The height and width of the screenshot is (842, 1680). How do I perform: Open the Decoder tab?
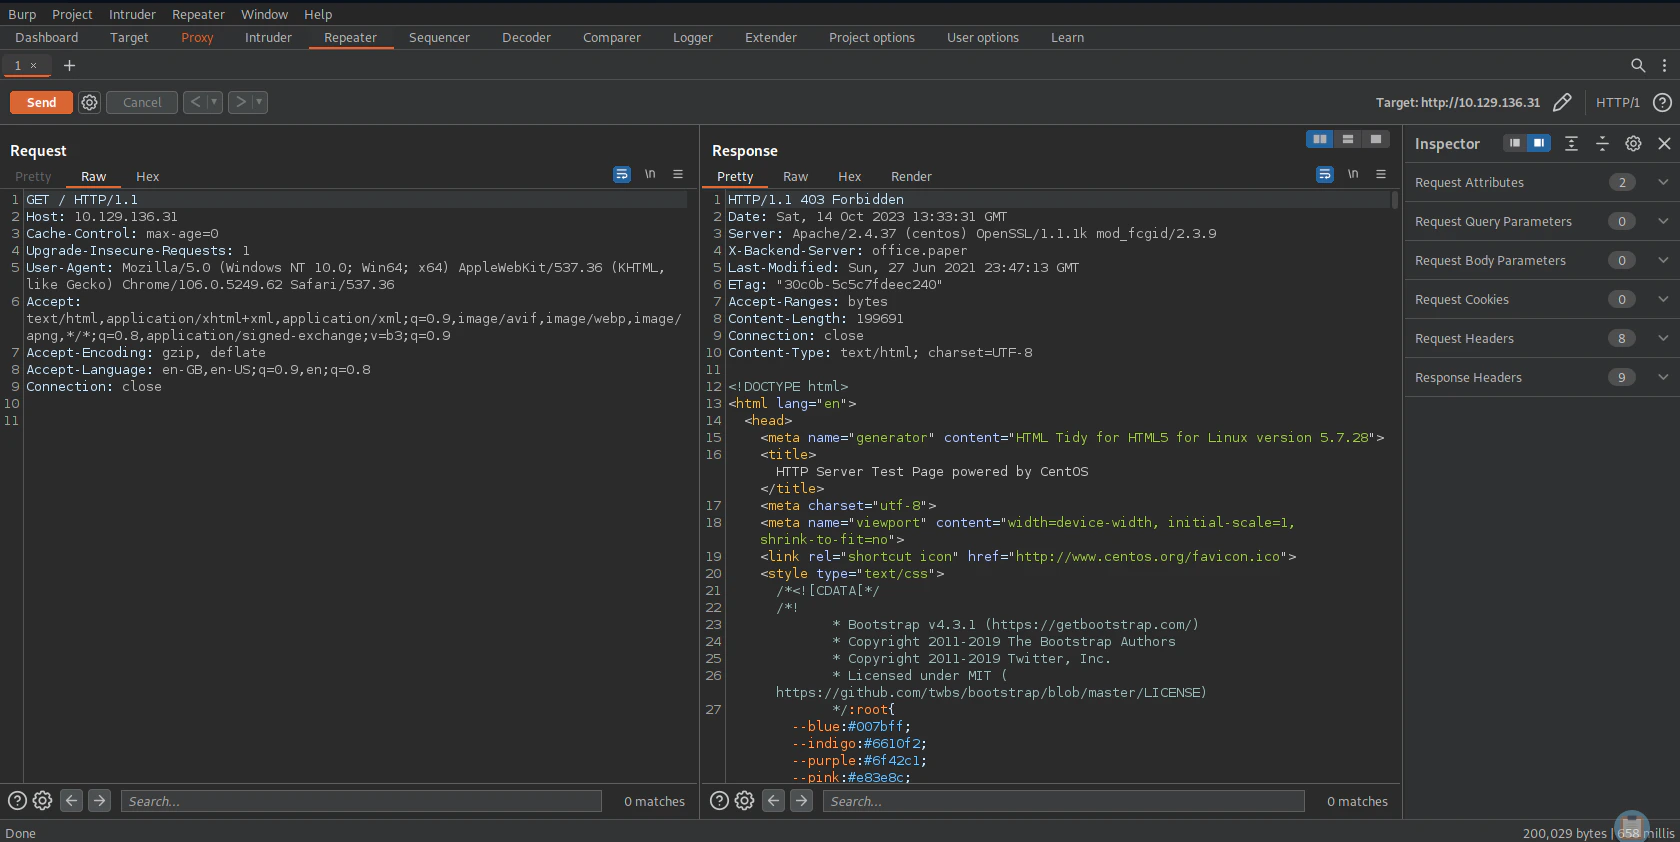click(526, 38)
